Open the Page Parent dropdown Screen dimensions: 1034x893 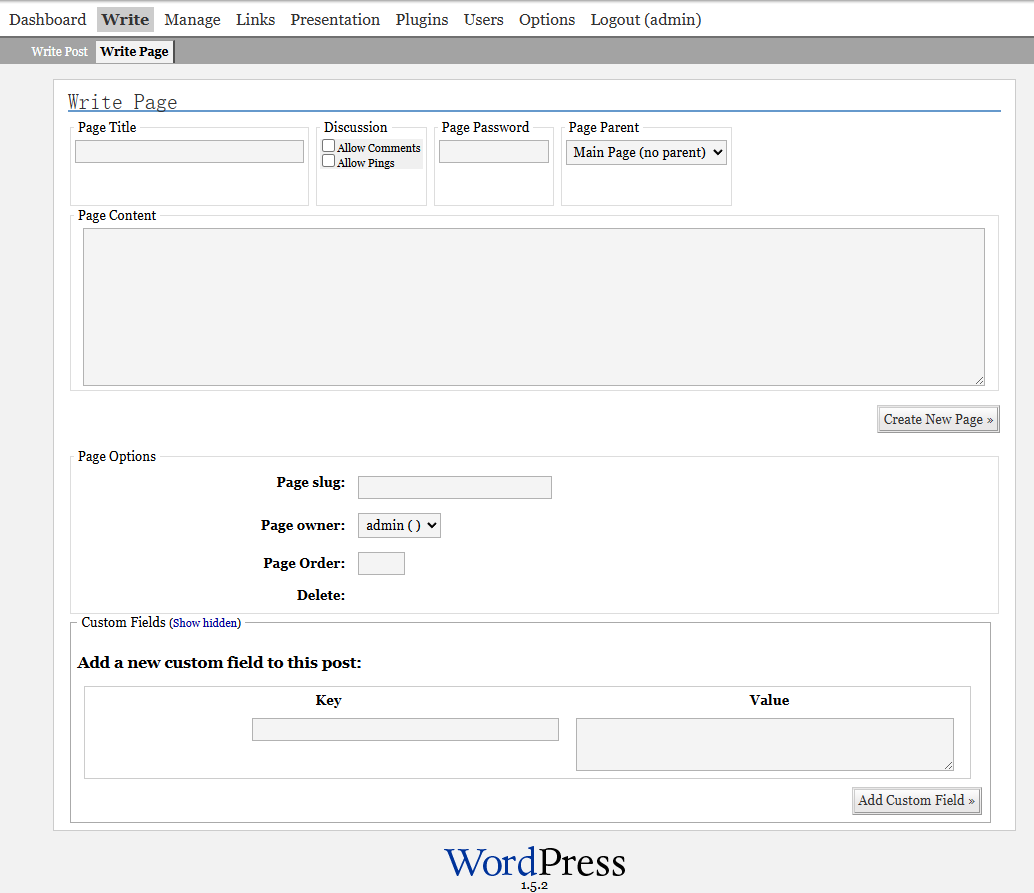(x=646, y=152)
